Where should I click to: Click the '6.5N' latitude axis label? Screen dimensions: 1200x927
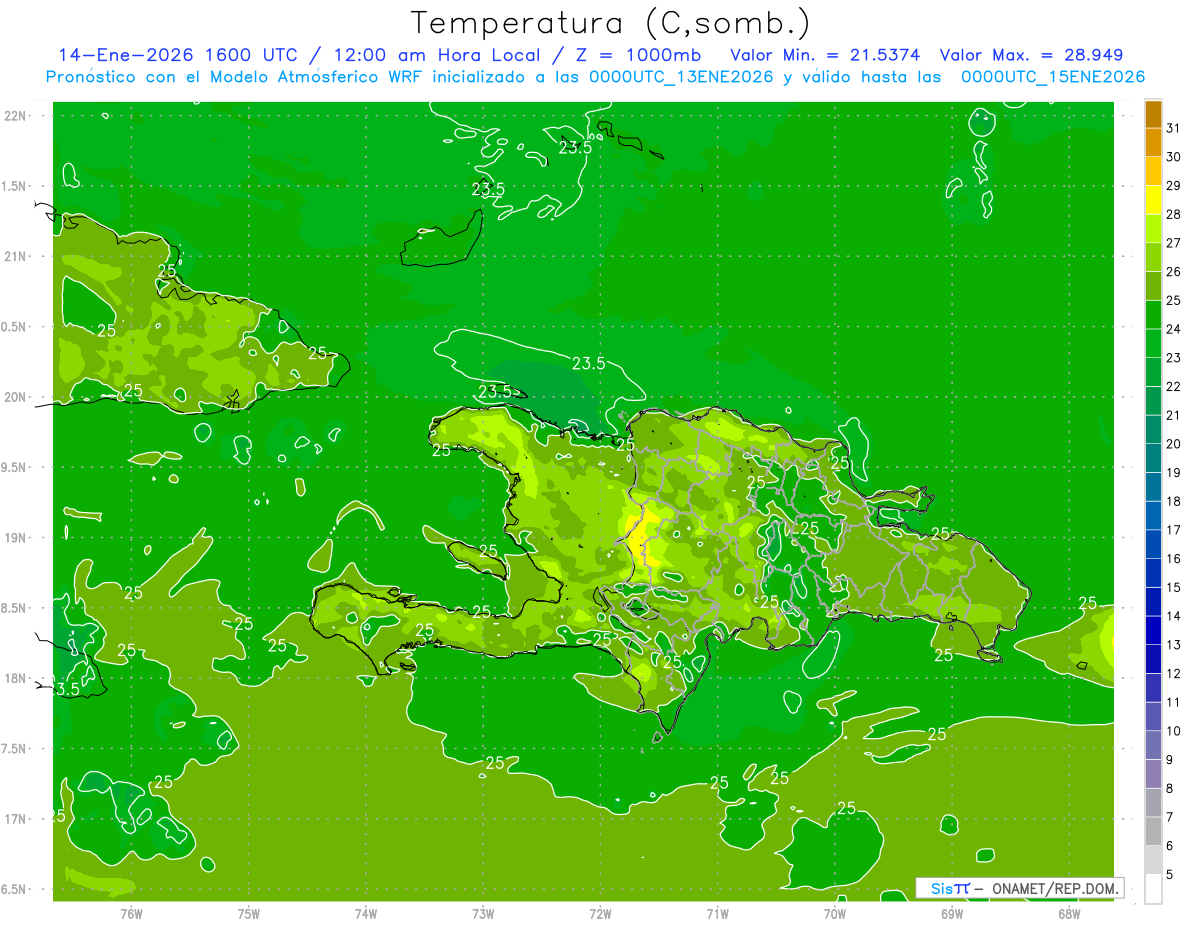pos(15,889)
